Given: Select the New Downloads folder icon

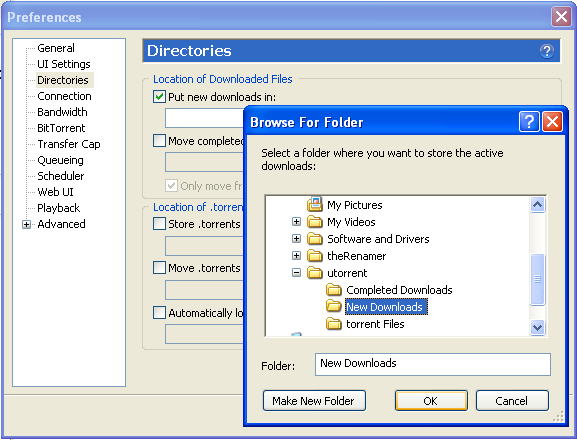Looking at the screenshot, I should point(334,306).
